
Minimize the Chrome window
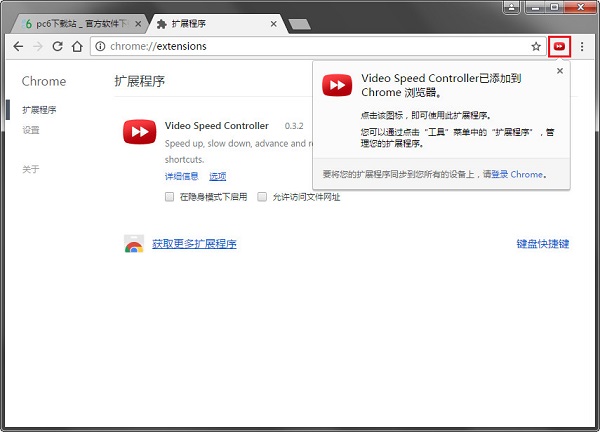536,7
